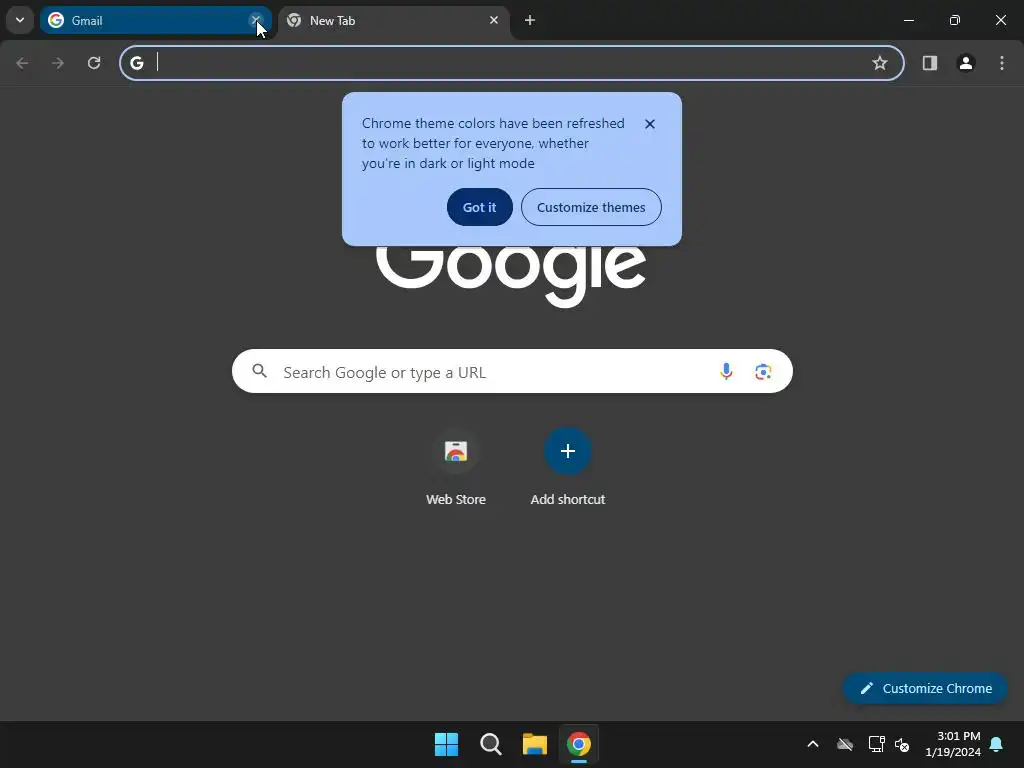Open Customize Chrome panel
The width and height of the screenshot is (1024, 768).
925,688
